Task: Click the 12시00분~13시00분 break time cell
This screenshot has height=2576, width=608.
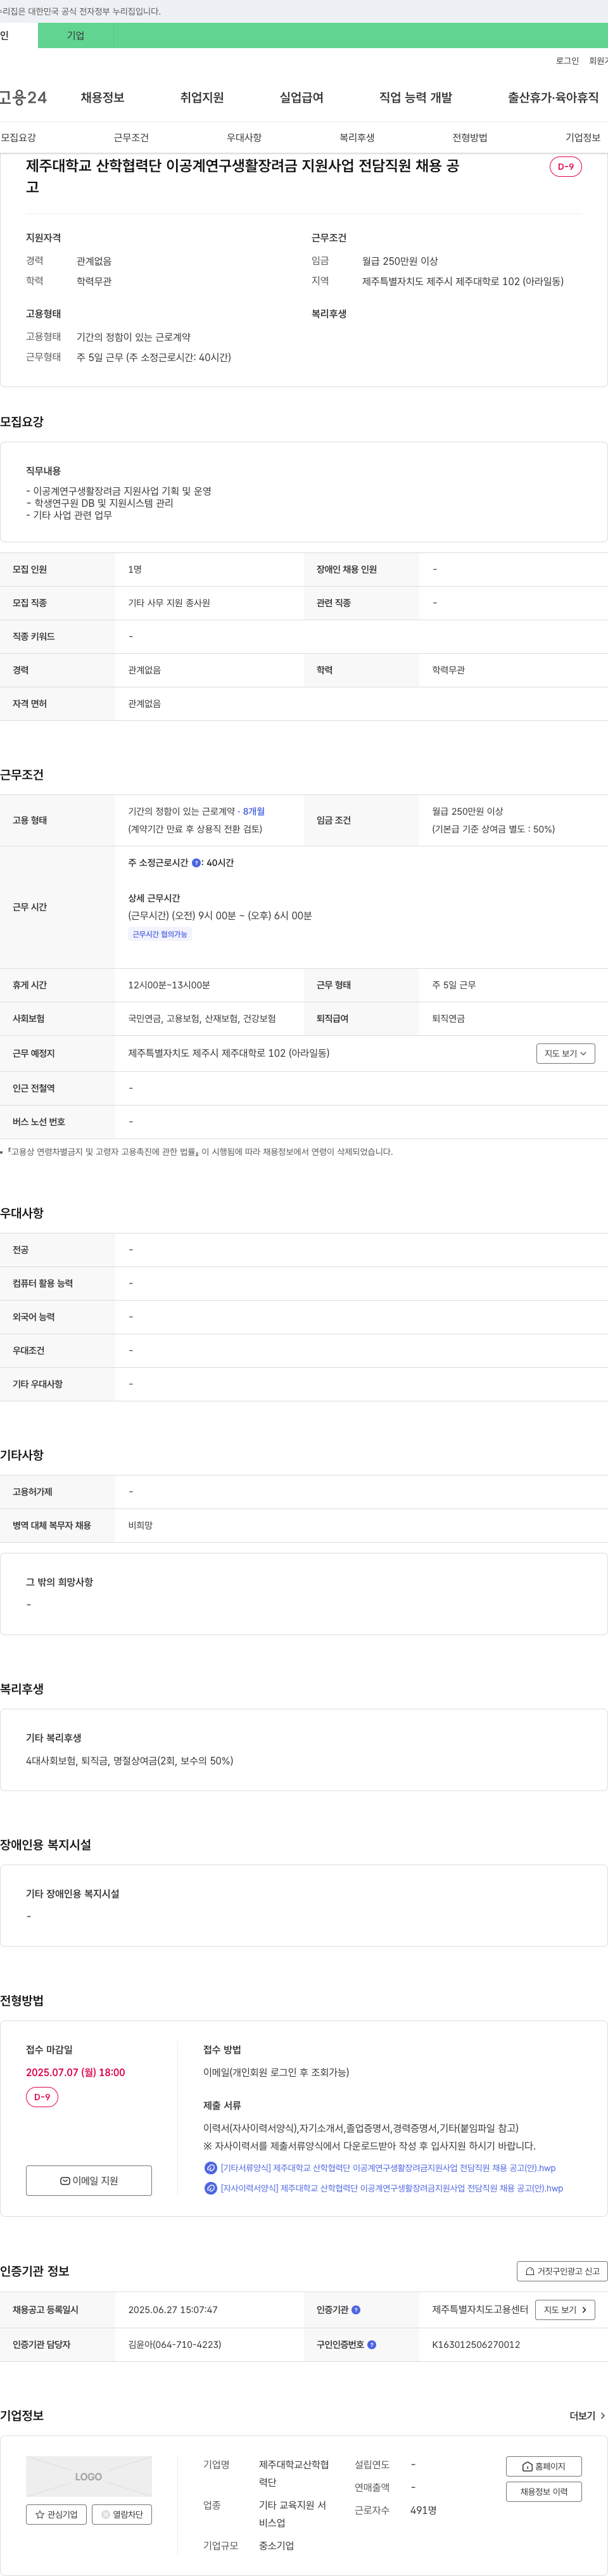Action: point(169,985)
